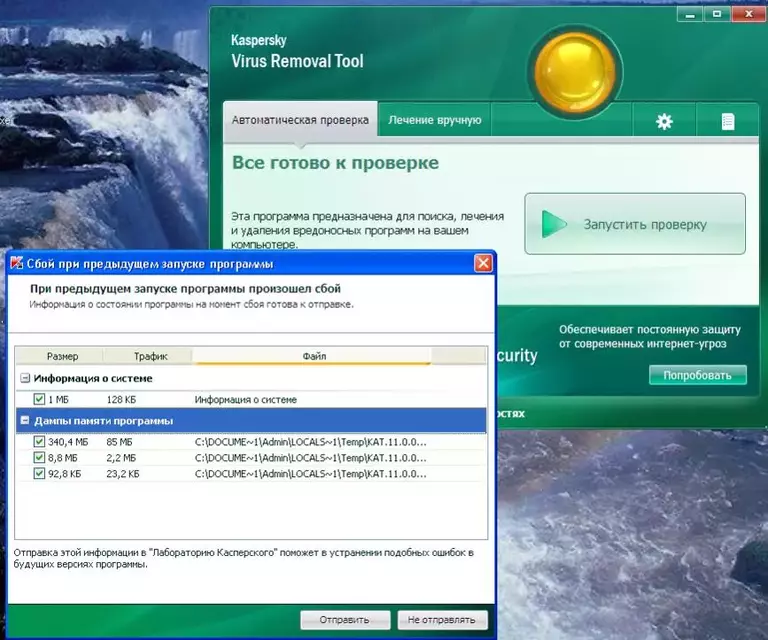The height and width of the screenshot is (640, 768).
Task: Select the 92,8 КБ dump file path
Action: coord(311,474)
